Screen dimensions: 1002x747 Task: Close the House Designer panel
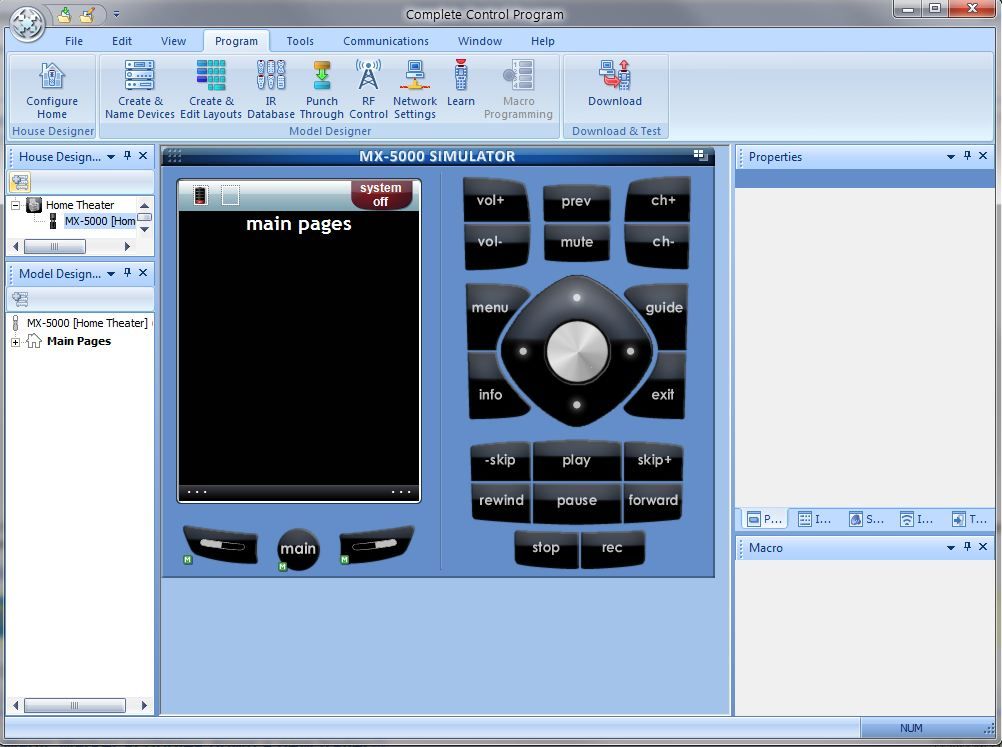point(143,156)
